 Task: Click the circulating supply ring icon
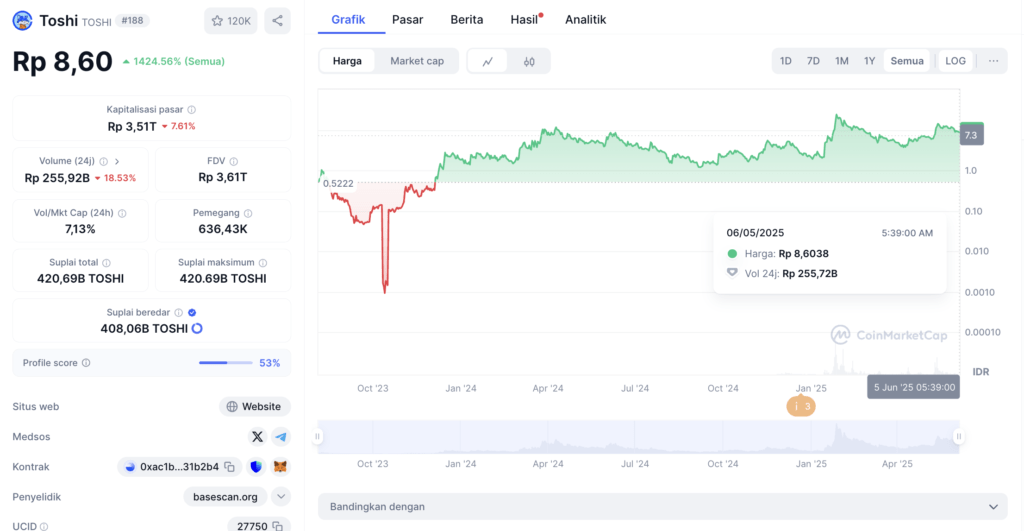pyautogui.click(x=197, y=329)
